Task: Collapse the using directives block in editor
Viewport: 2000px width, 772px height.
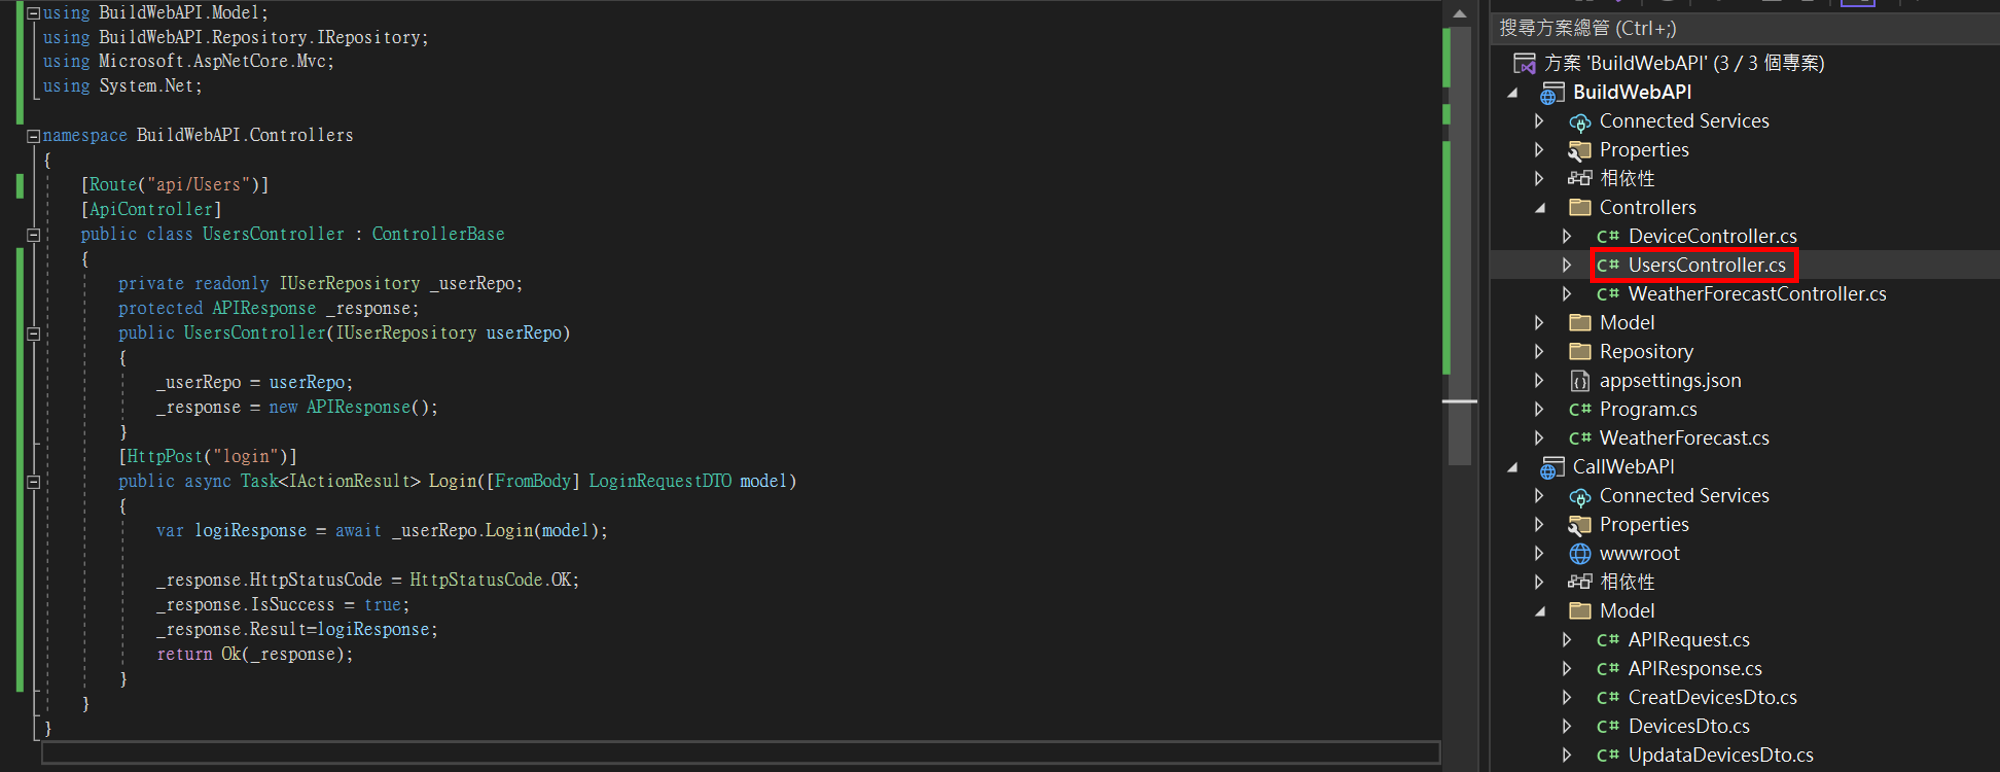Action: (33, 13)
